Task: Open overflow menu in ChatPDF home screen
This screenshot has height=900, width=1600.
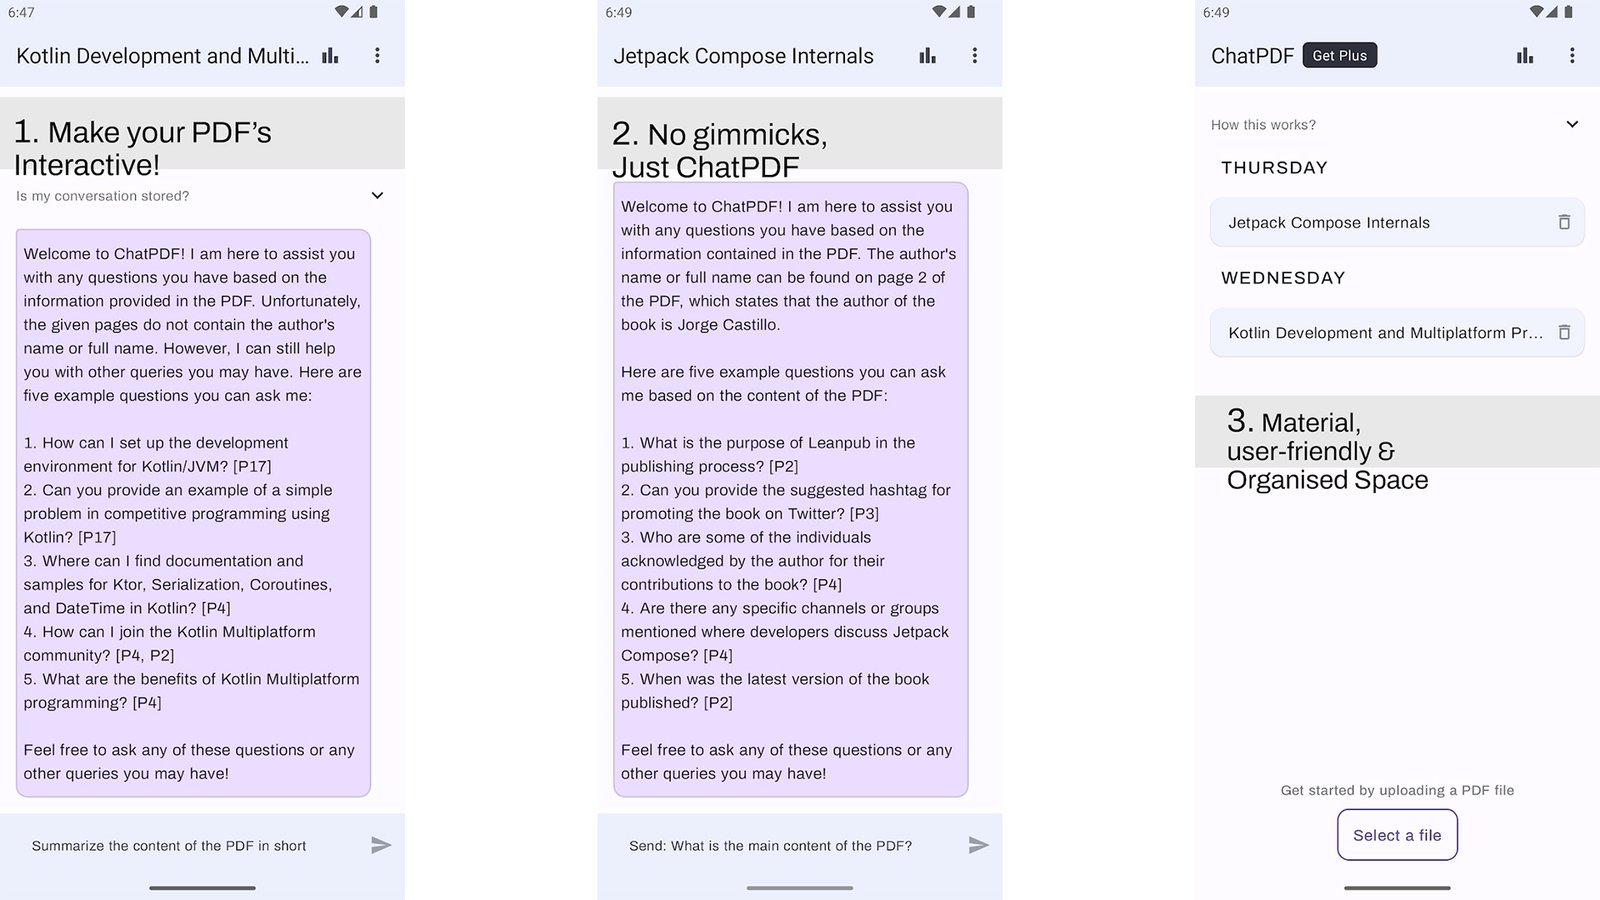Action: pyautogui.click(x=1572, y=56)
